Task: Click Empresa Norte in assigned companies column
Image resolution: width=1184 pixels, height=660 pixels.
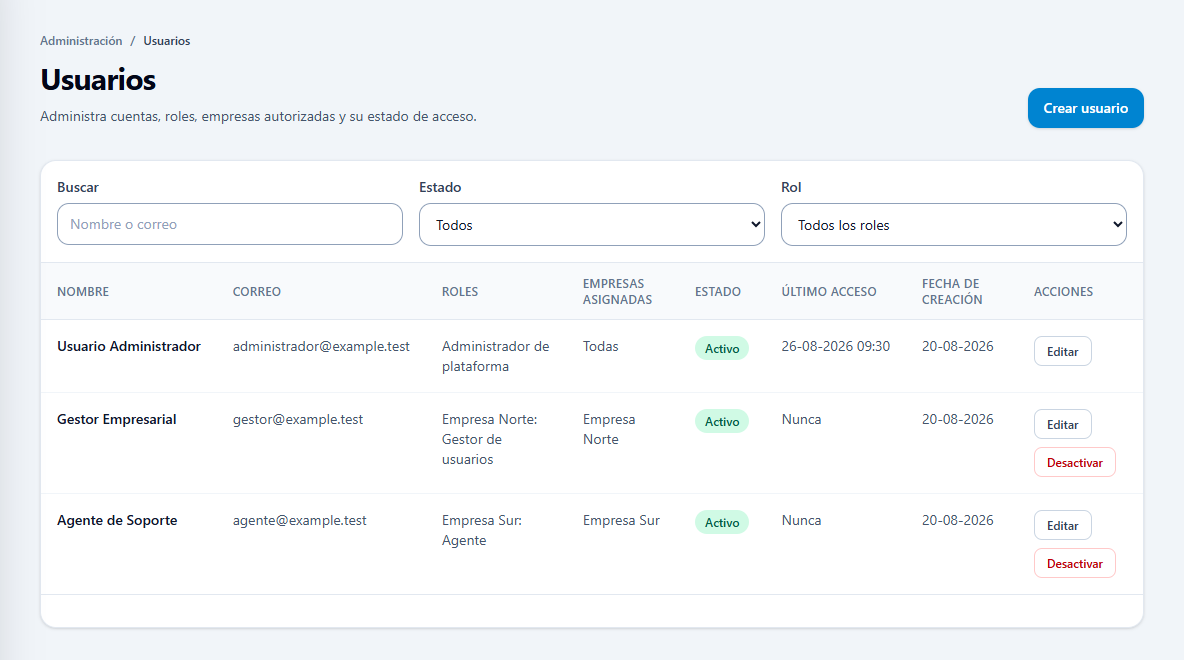Action: coord(609,429)
